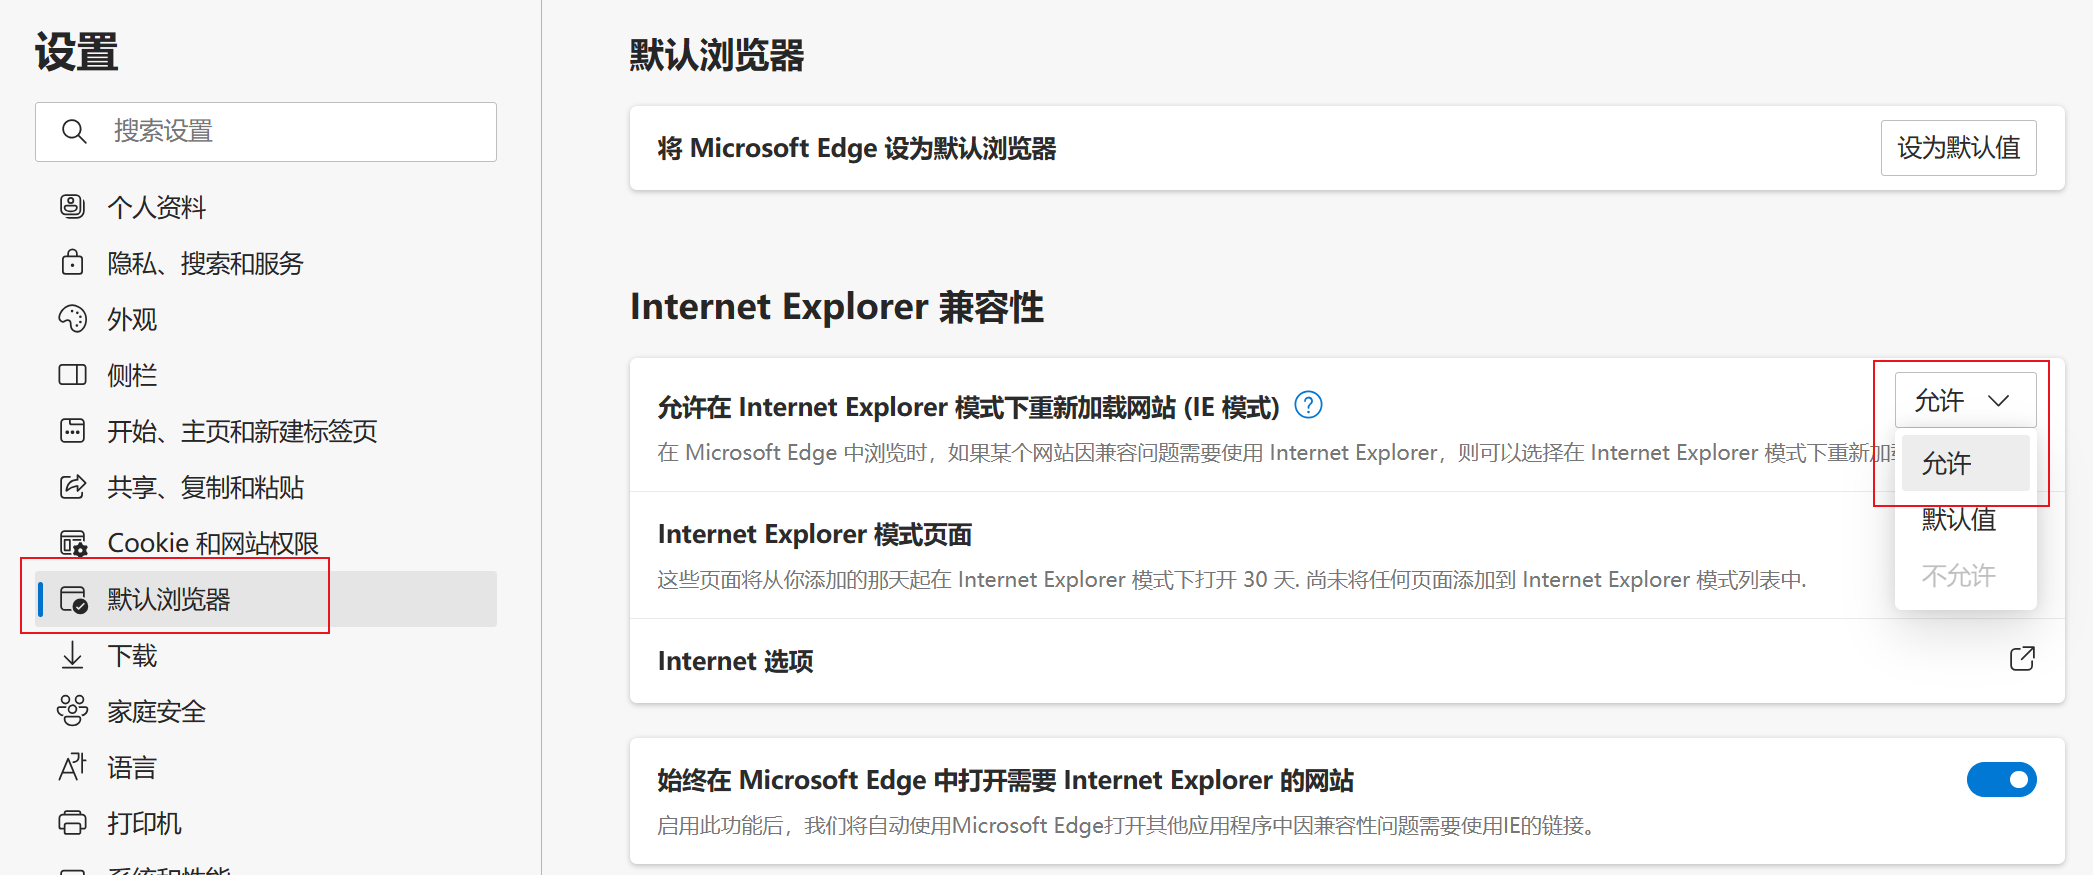The height and width of the screenshot is (875, 2093).
Task: Open 开始、主页和新建标签页 settings page
Action: [x=242, y=431]
